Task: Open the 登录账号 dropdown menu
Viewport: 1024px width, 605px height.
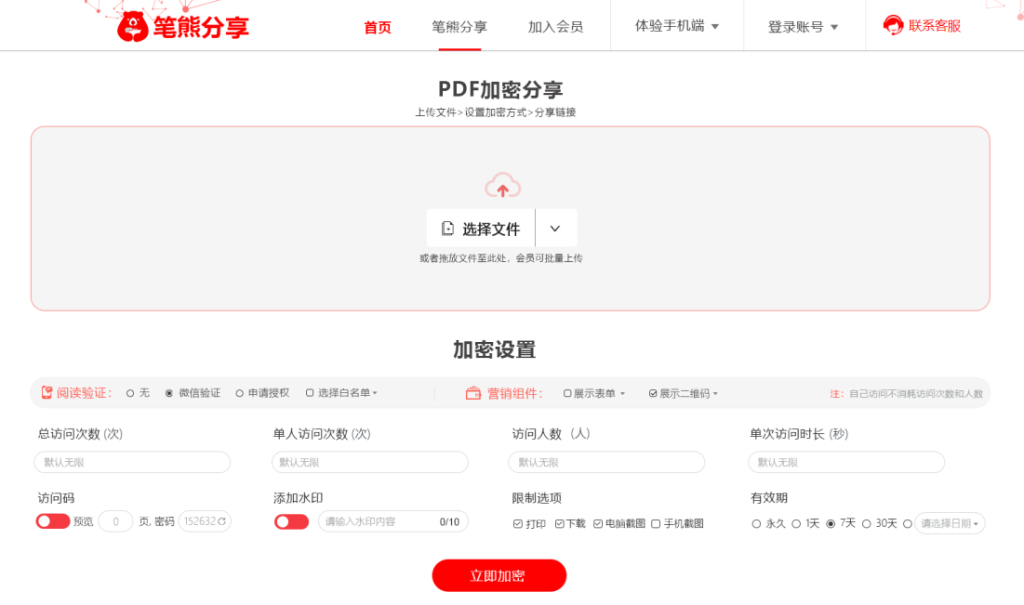Action: click(803, 27)
